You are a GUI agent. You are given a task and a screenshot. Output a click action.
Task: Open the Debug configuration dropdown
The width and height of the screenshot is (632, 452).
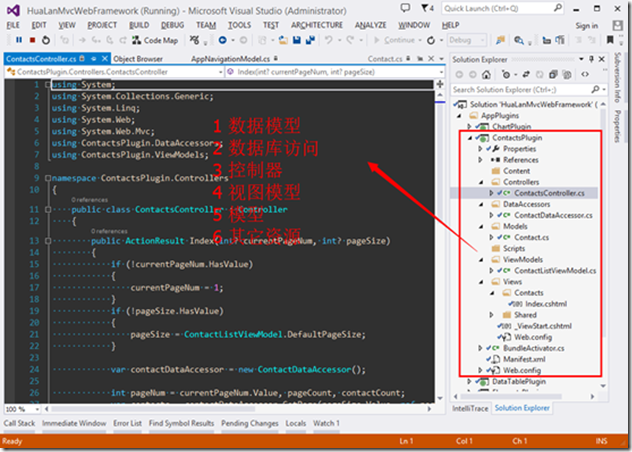[x=467, y=40]
